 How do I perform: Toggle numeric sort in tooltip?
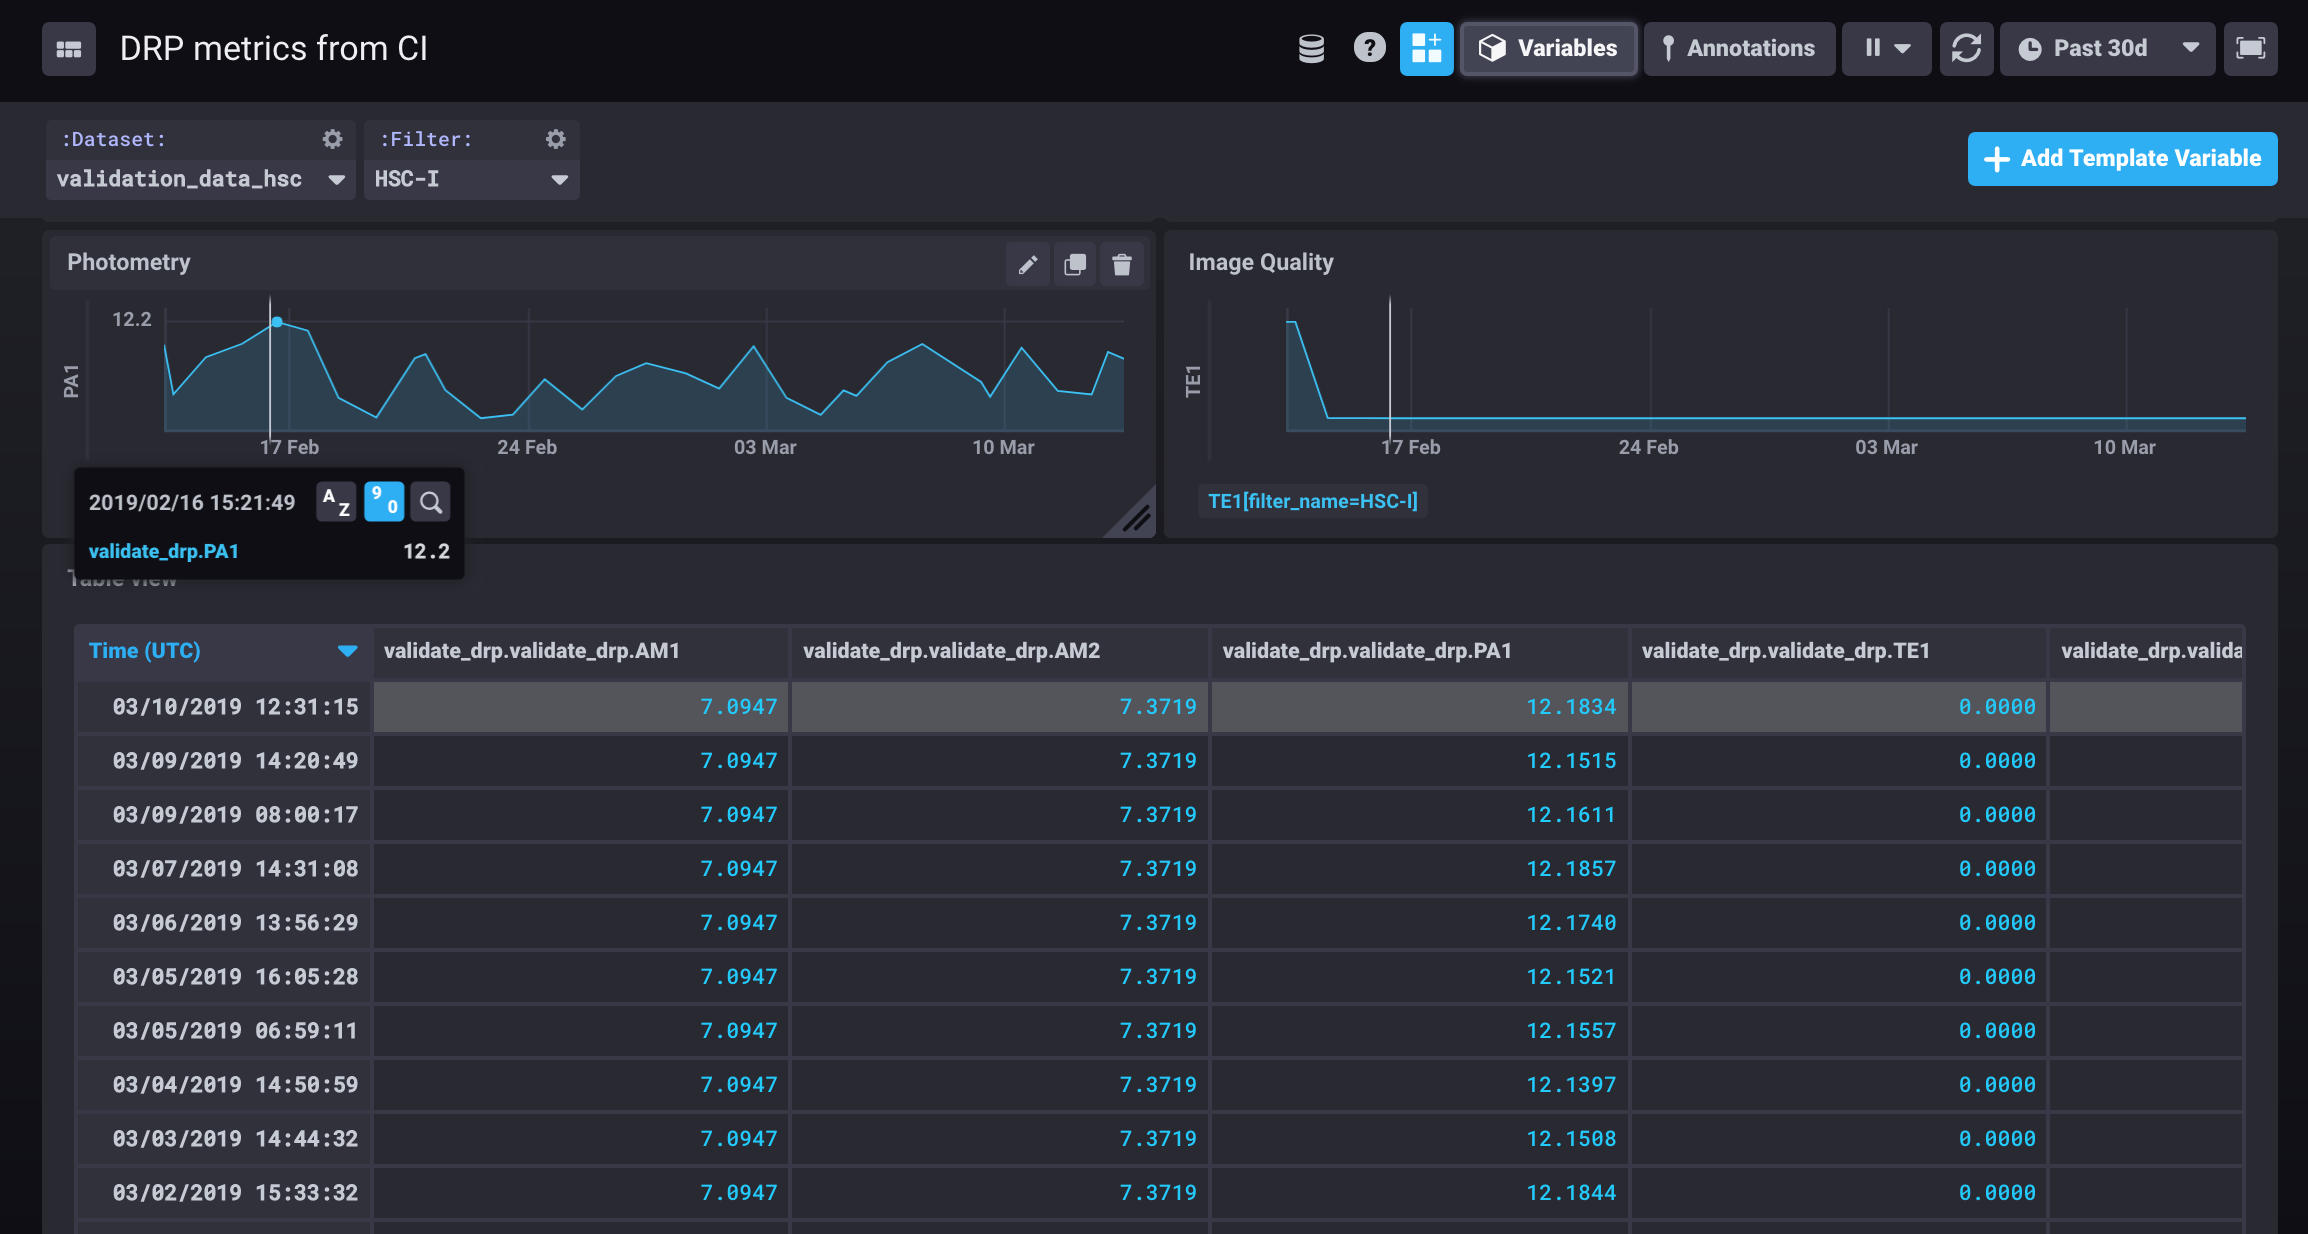pyautogui.click(x=384, y=502)
